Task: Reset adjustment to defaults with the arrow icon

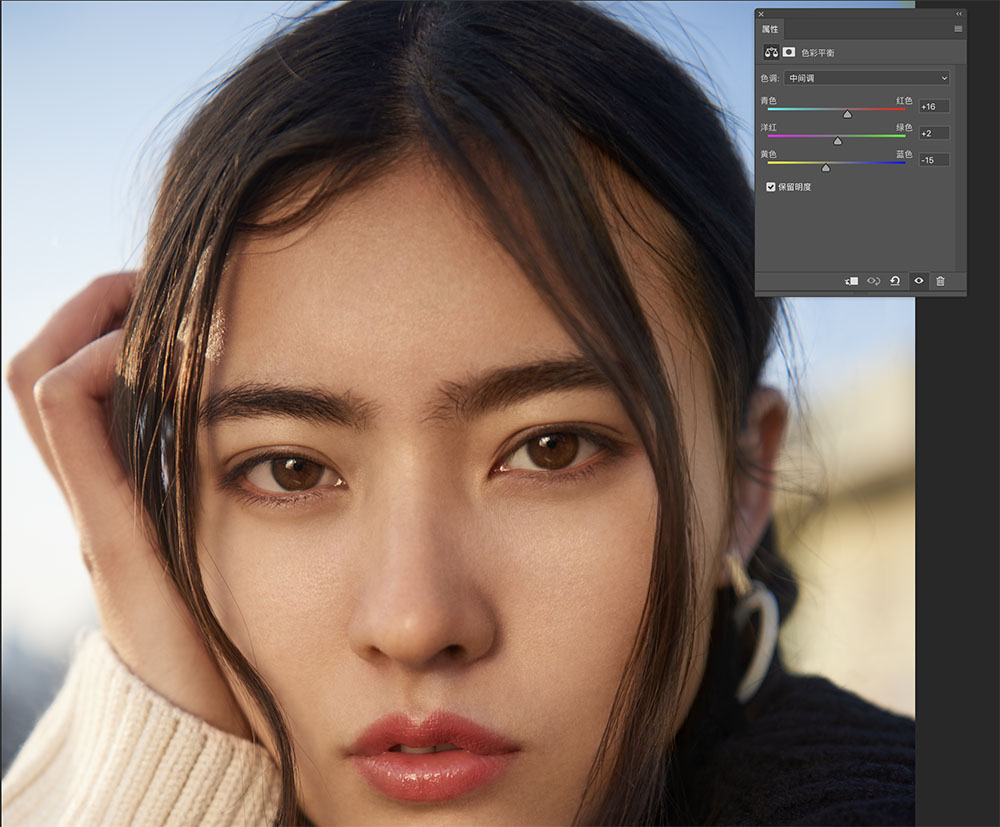Action: tap(895, 281)
